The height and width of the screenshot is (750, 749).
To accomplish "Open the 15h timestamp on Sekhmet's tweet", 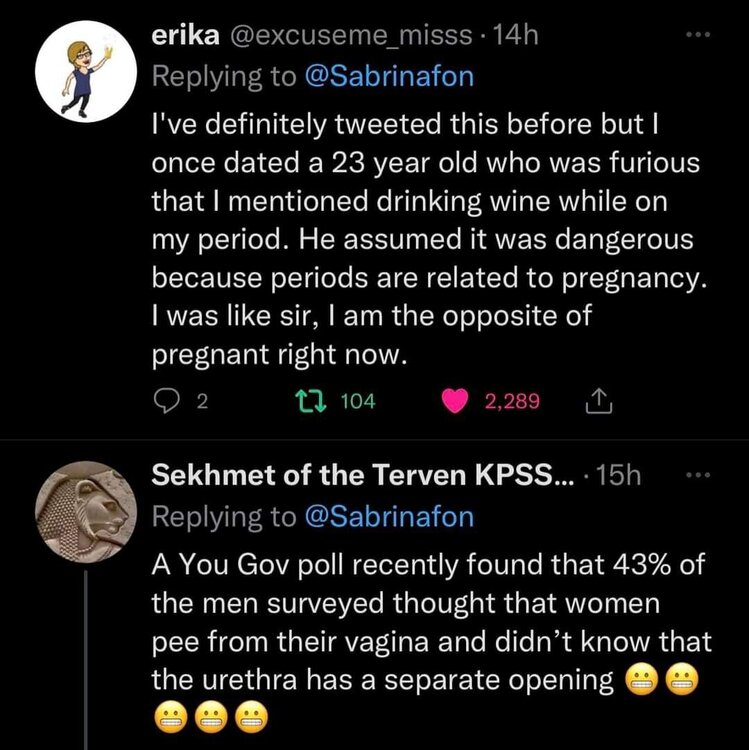I will [618, 477].
